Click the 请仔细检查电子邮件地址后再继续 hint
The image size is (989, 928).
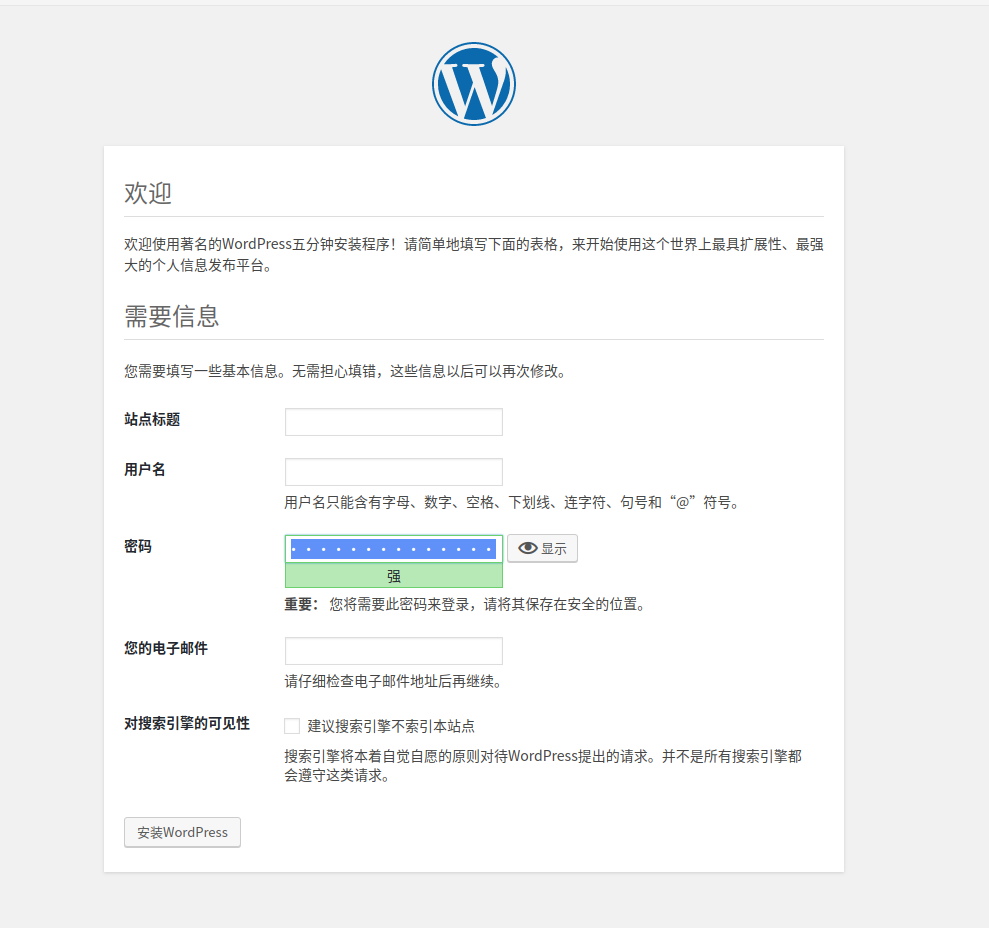point(393,681)
